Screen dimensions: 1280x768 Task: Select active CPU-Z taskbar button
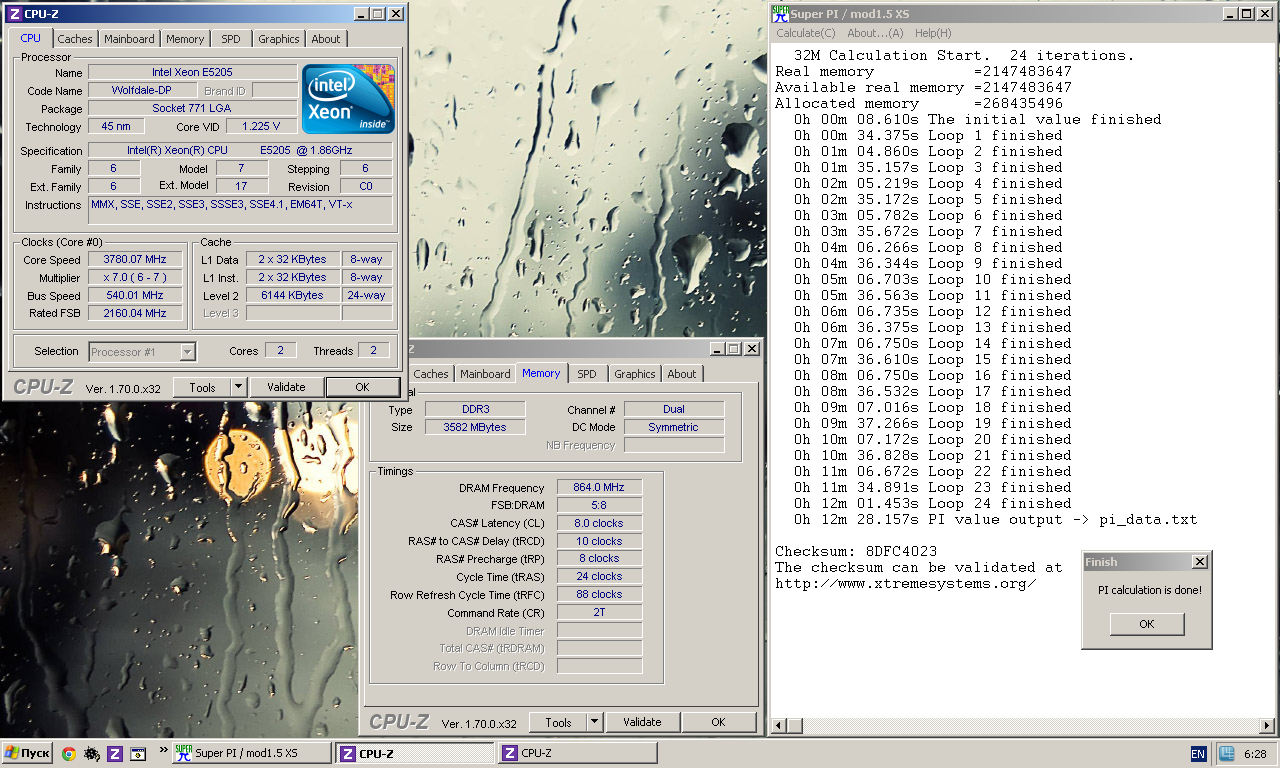(x=414, y=753)
